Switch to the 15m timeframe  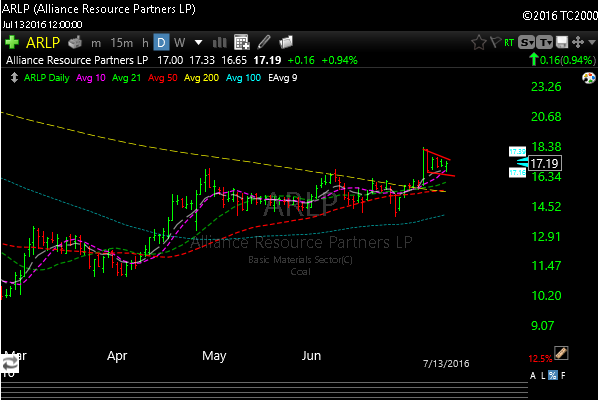122,43
